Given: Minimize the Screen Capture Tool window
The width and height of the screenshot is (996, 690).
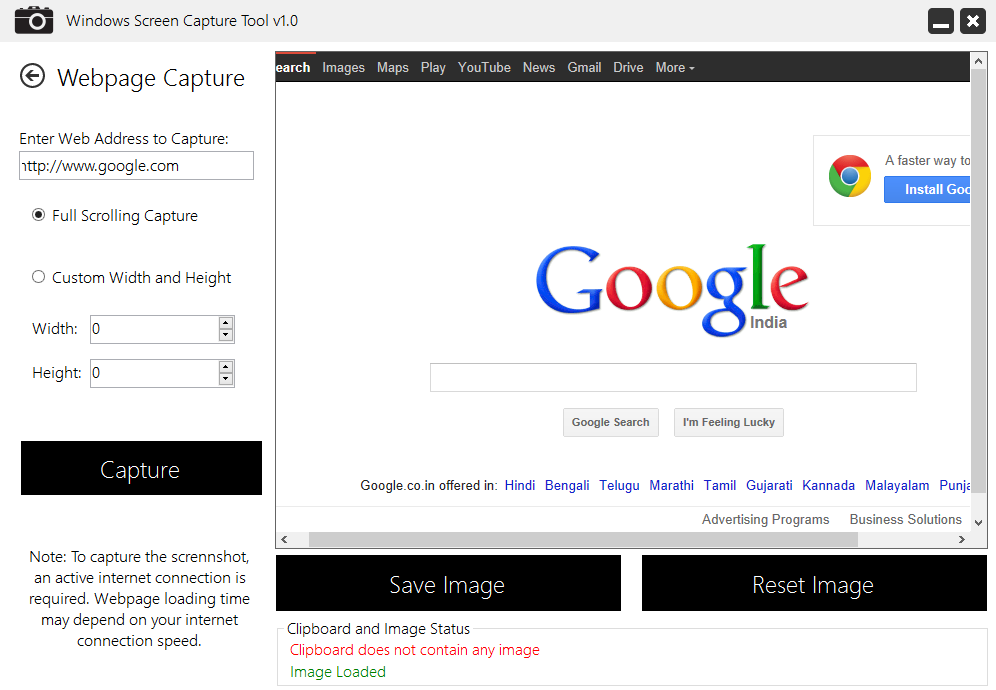Looking at the screenshot, I should pos(941,21).
